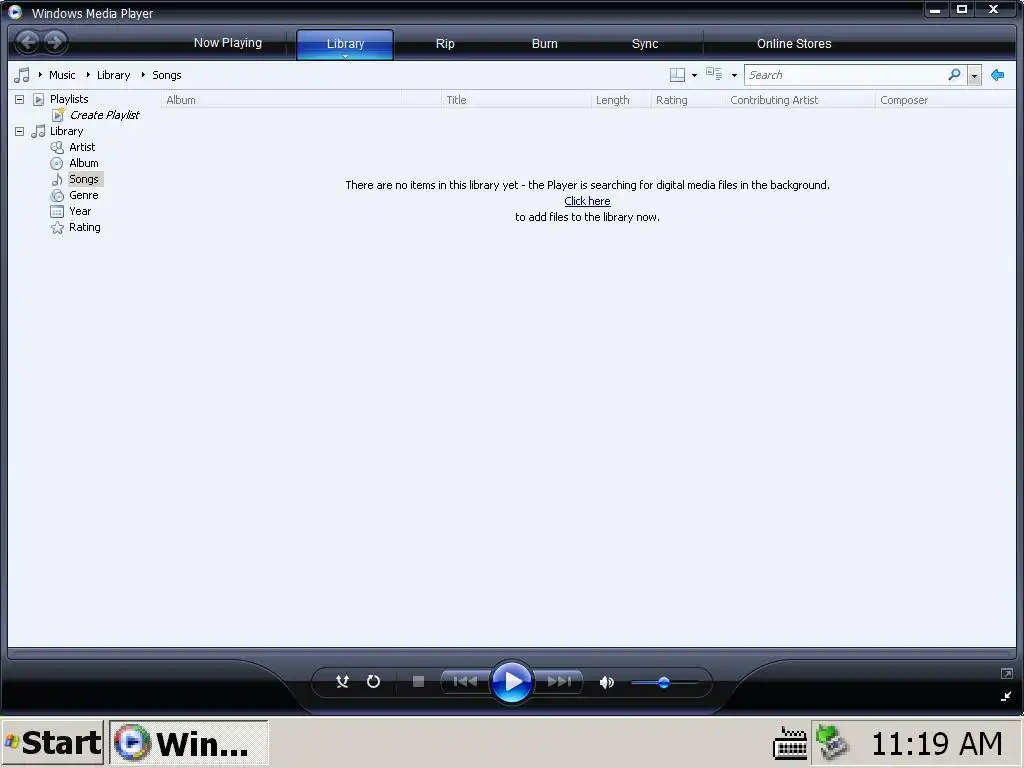Click the Next track button
The image size is (1024, 768).
pyautogui.click(x=559, y=682)
